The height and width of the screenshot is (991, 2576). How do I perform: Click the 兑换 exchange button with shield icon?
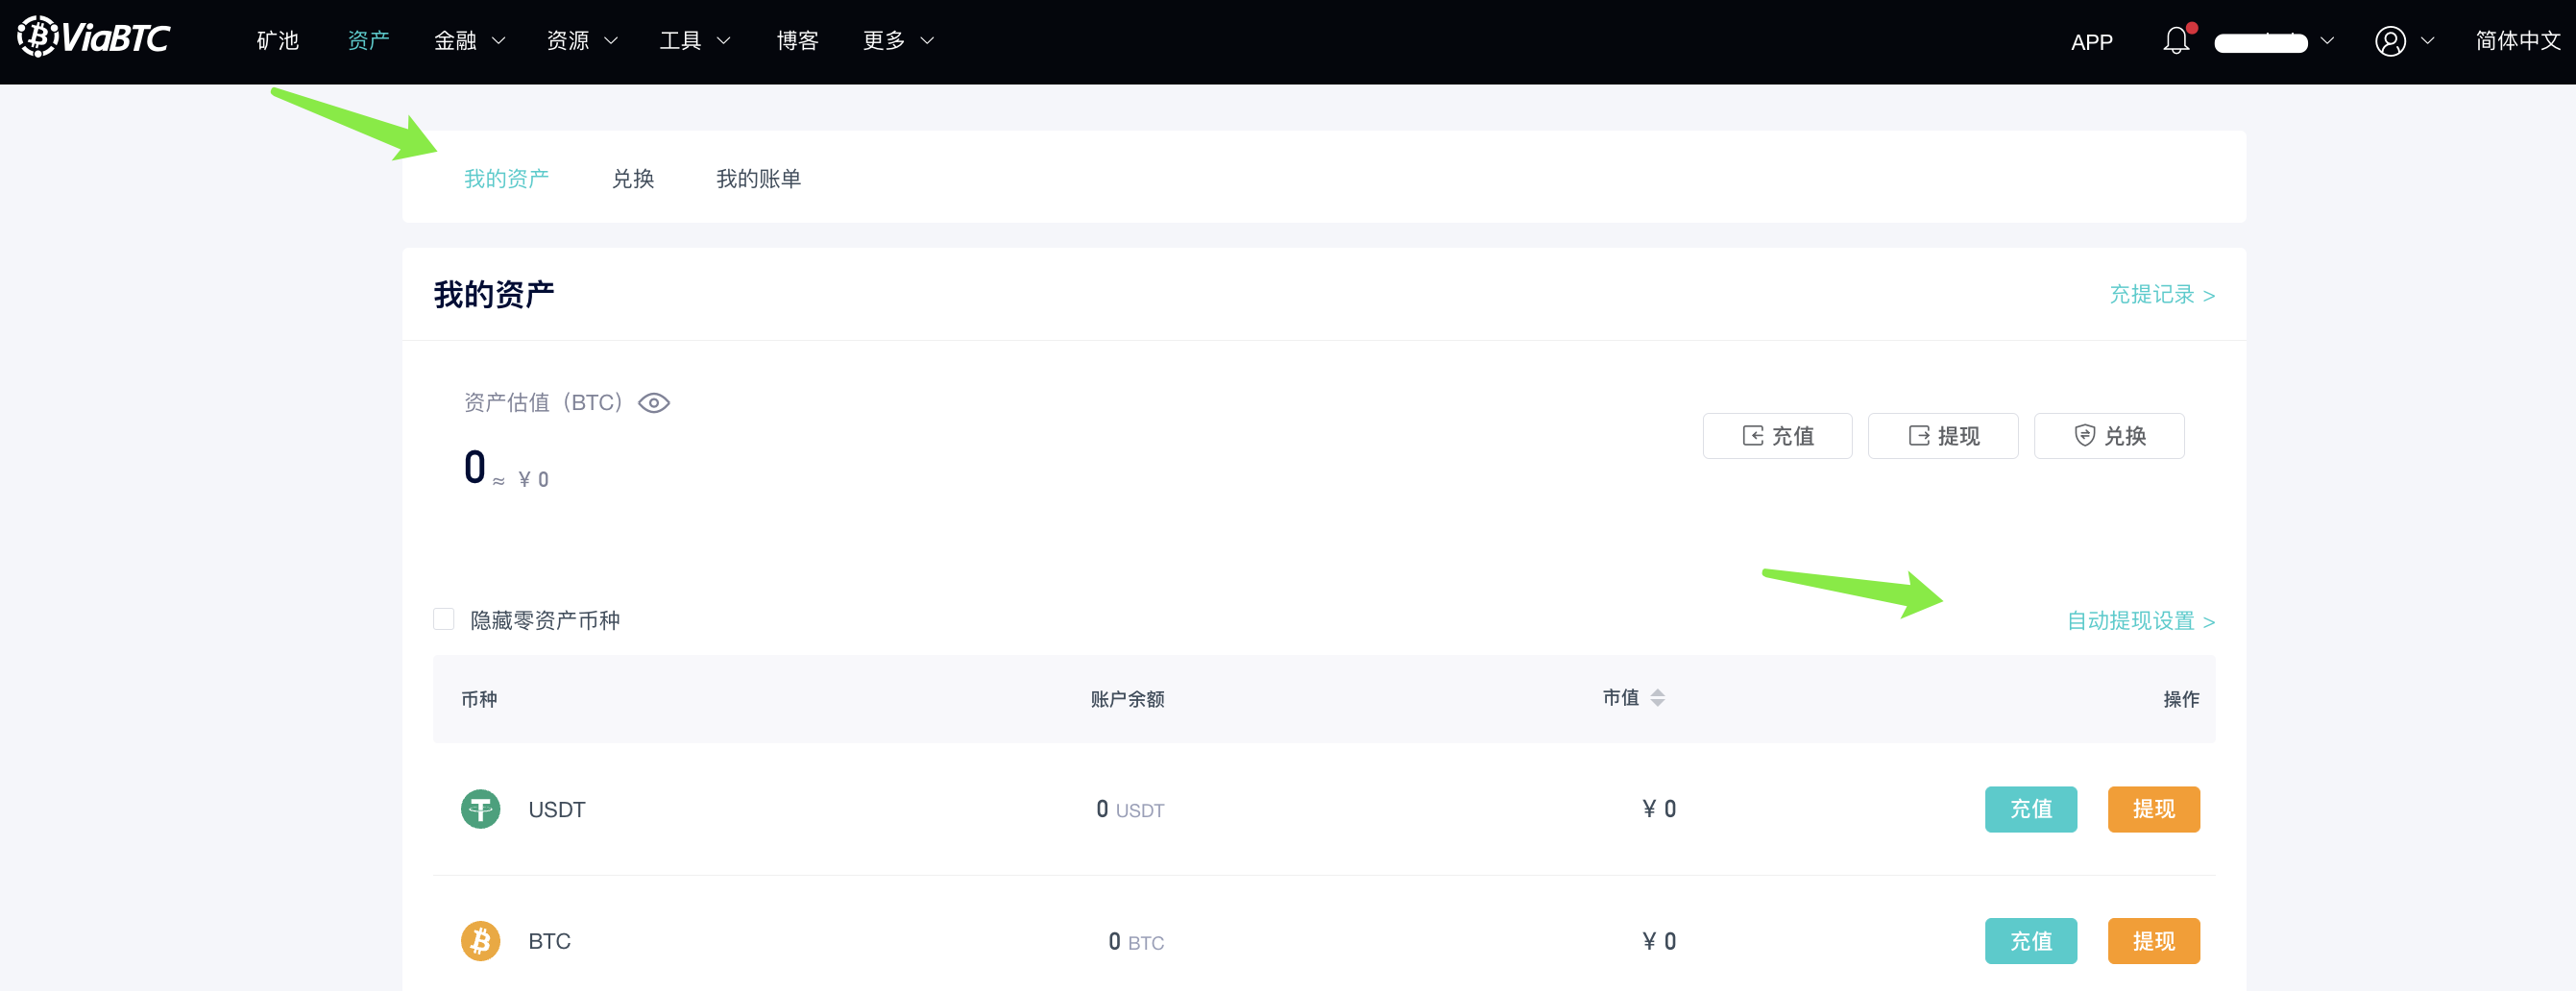point(2108,436)
